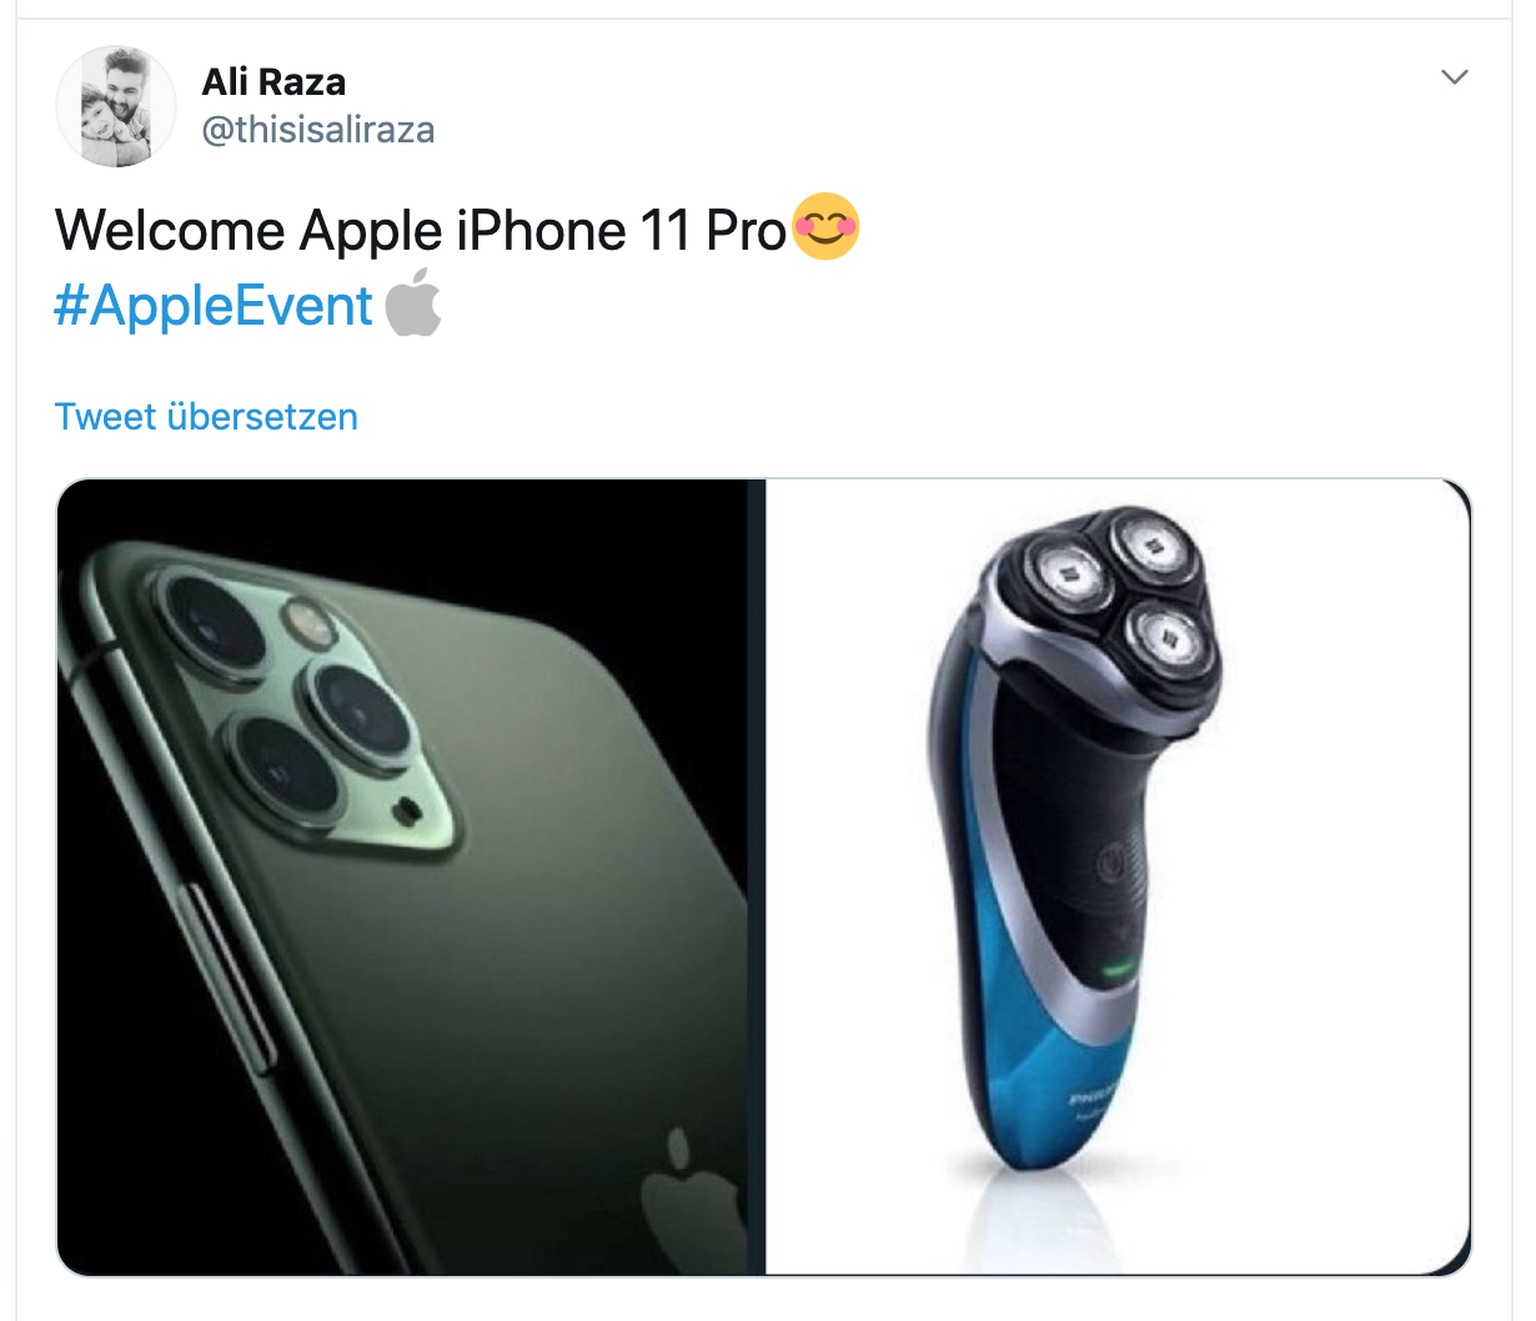
Task: Click the green LED on the shaver
Action: click(1119, 968)
